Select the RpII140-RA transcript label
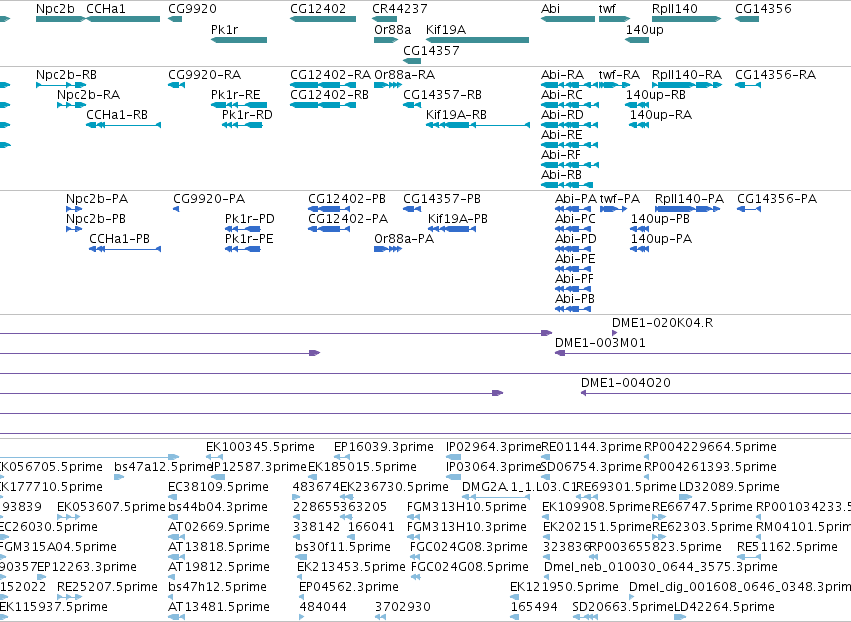Viewport: 851px width, 622px height. 687,75
